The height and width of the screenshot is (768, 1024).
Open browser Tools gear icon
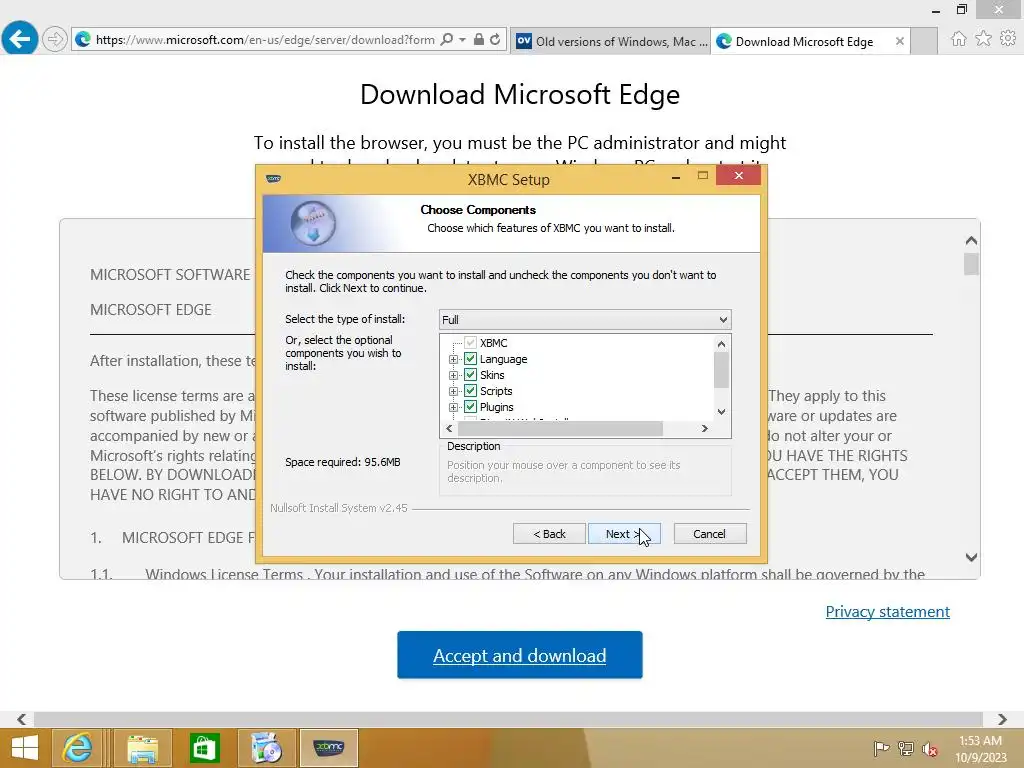pyautogui.click(x=1008, y=39)
